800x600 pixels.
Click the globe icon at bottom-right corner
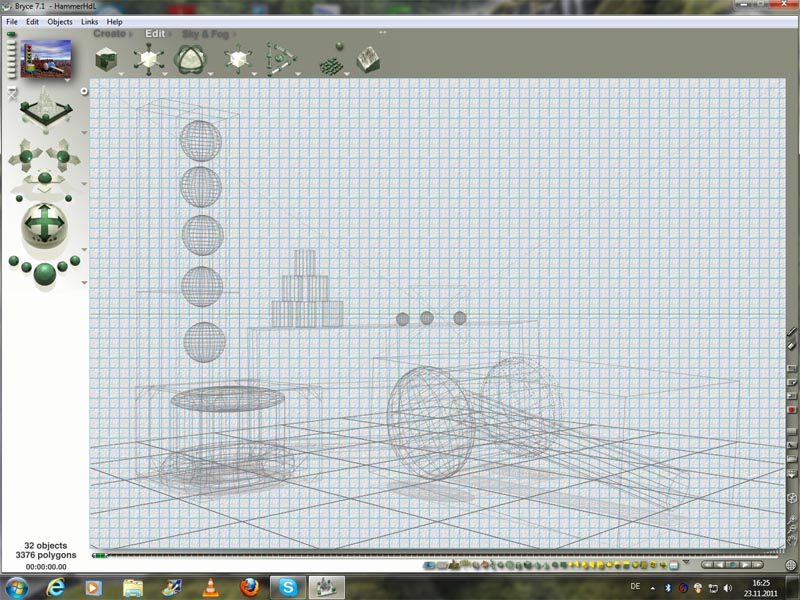(x=791, y=565)
